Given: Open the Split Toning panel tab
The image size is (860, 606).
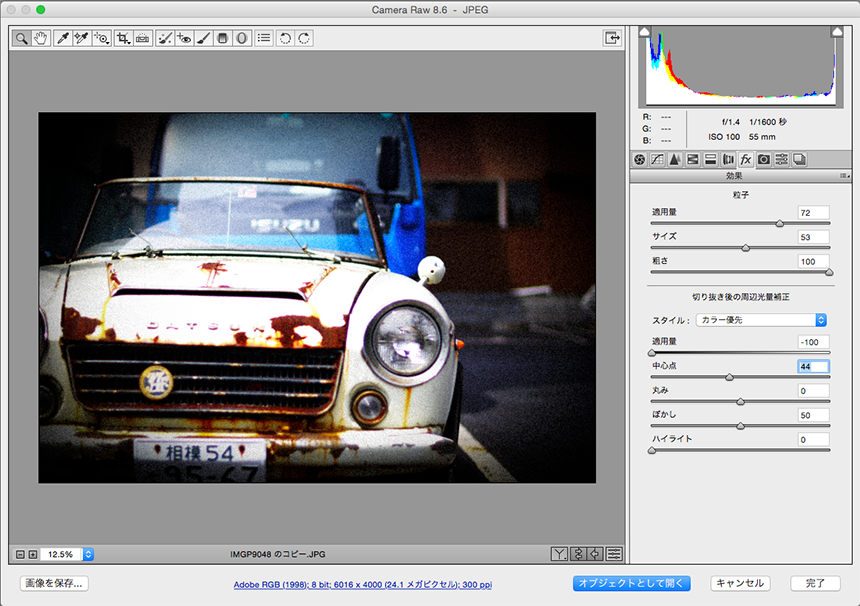Looking at the screenshot, I should coord(710,160).
